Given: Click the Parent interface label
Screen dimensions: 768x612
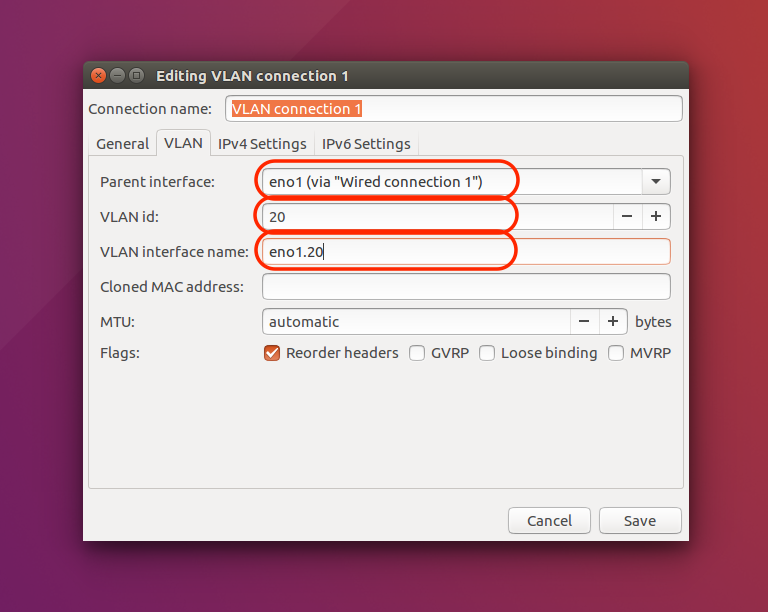Looking at the screenshot, I should 157,182.
